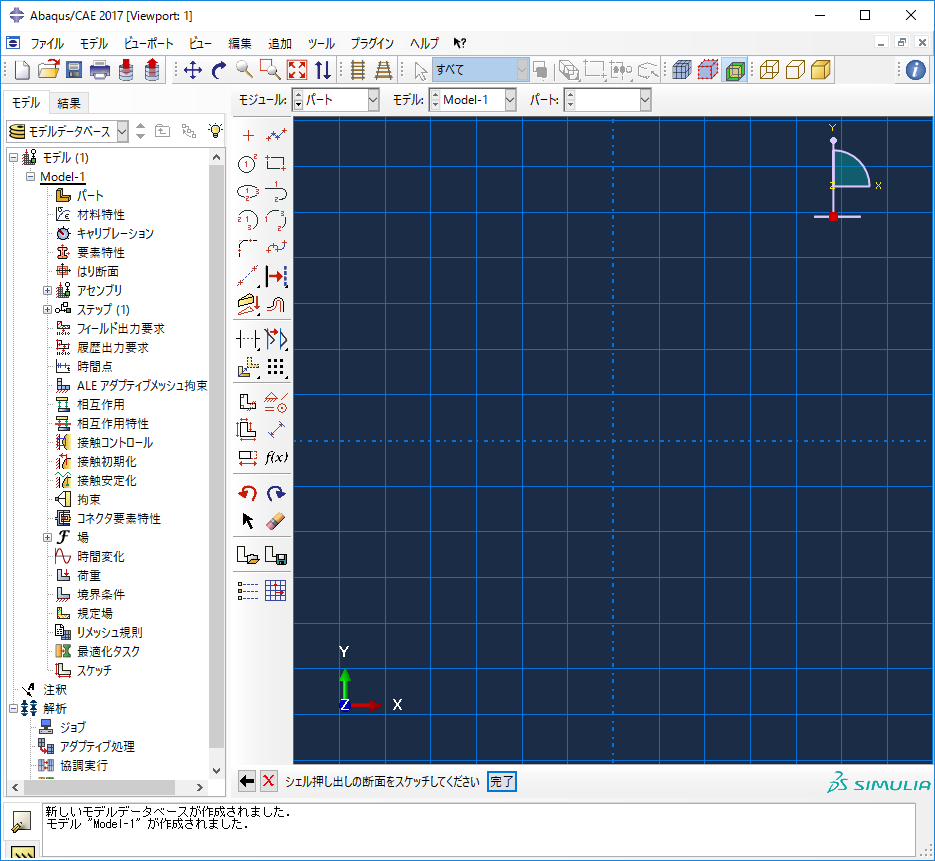Viewport: 935px width, 861px height.
Task: Open the f(x) parameter manager
Action: pos(275,457)
